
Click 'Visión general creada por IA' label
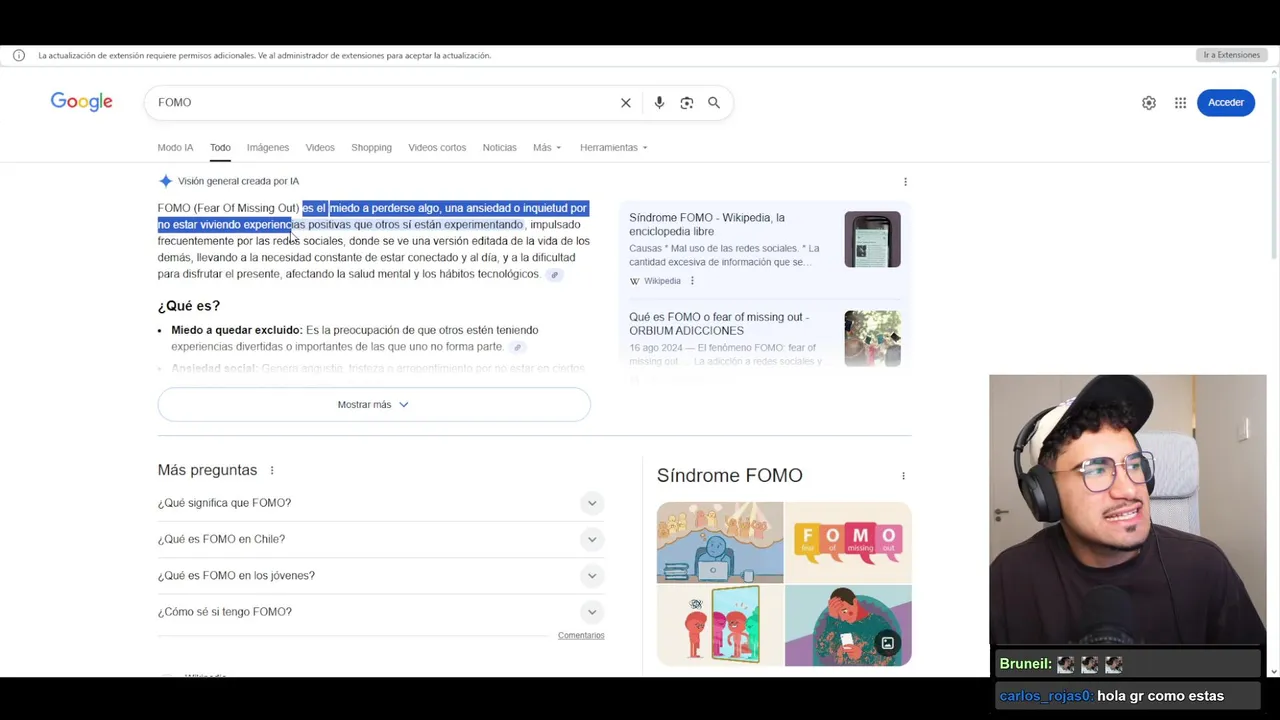[238, 181]
